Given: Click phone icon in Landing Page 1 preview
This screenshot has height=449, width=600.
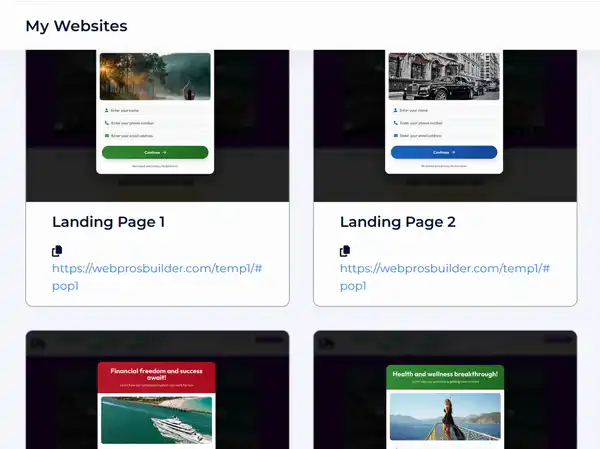Looking at the screenshot, I should click(106, 123).
